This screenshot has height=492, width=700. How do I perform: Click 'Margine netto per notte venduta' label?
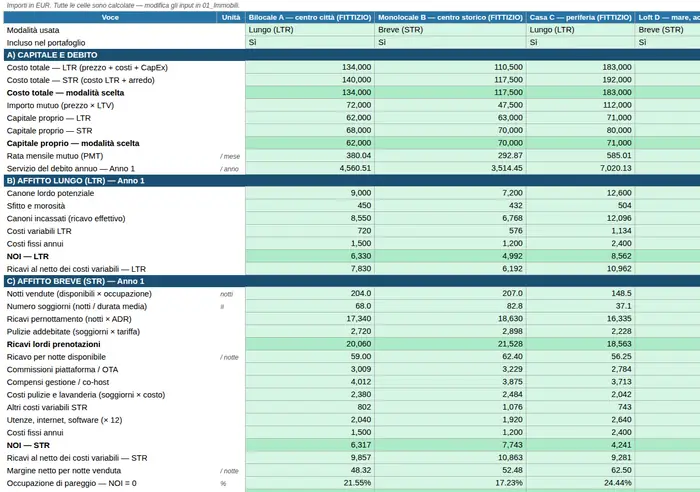pyautogui.click(x=64, y=471)
